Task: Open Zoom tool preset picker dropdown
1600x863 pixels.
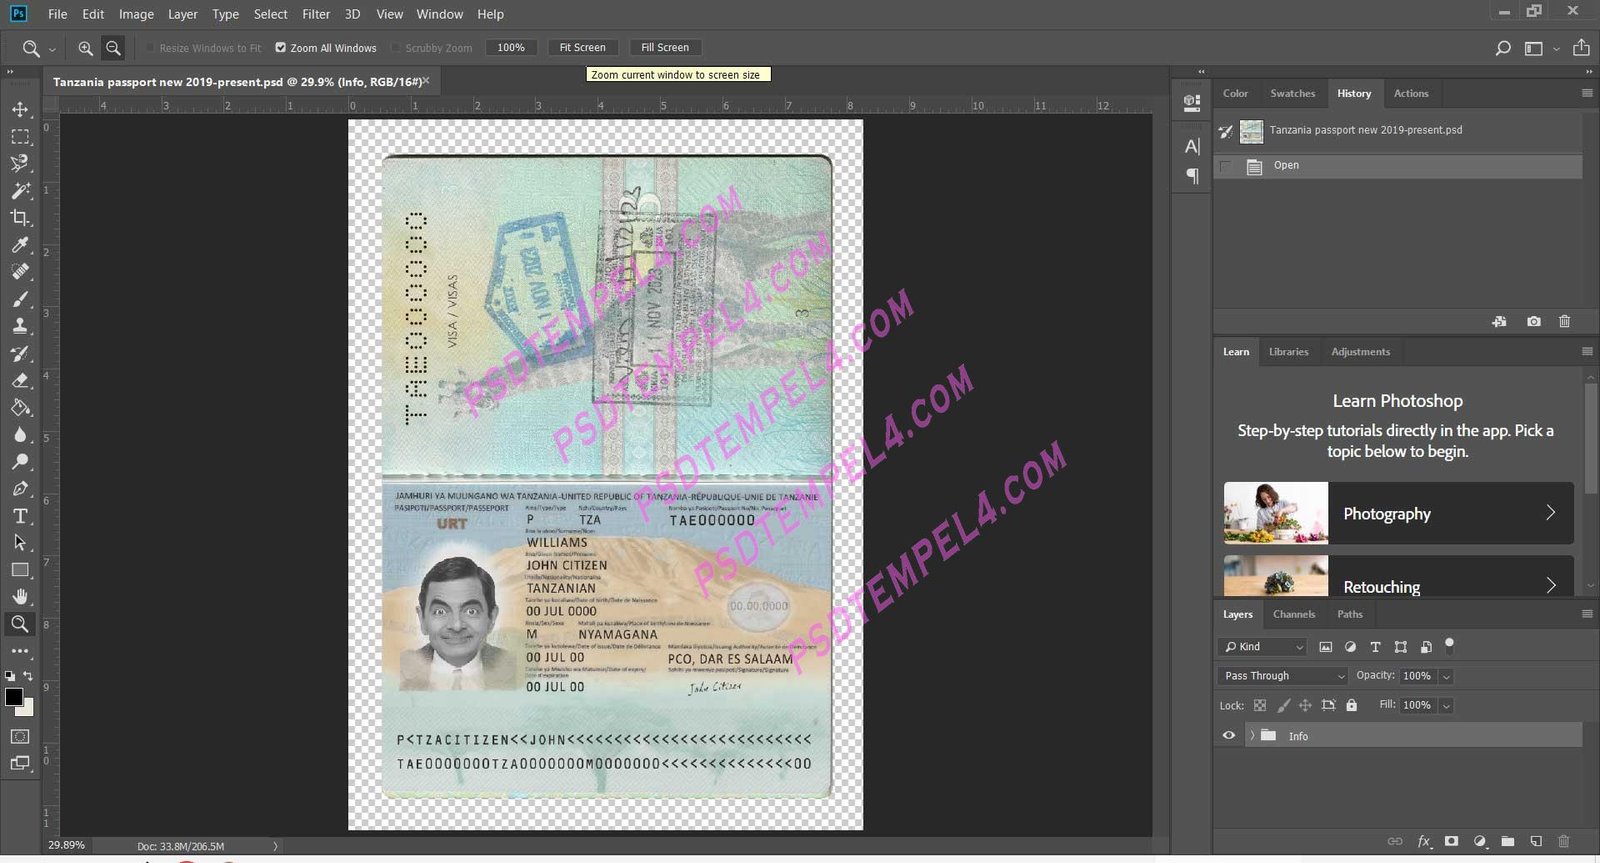Action: (52, 49)
